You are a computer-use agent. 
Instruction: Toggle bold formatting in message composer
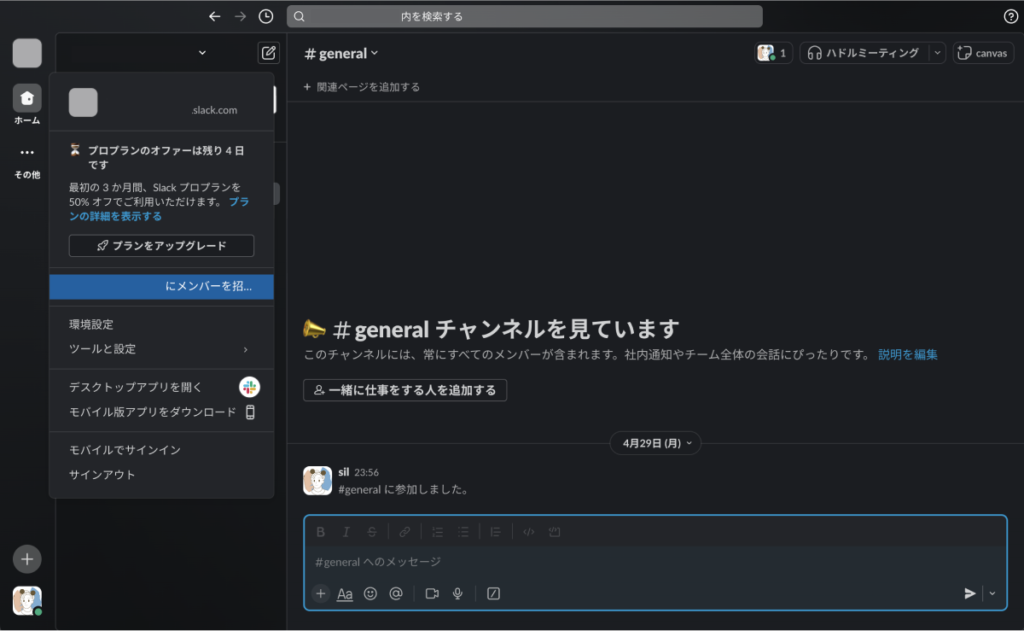tap(321, 532)
